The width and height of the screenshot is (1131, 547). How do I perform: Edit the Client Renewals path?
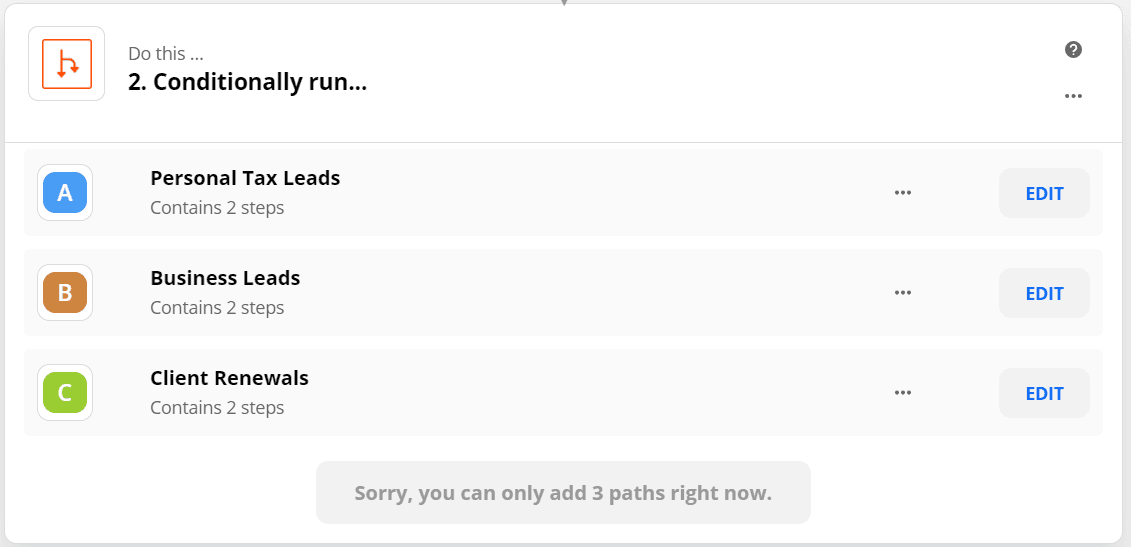pos(1044,393)
